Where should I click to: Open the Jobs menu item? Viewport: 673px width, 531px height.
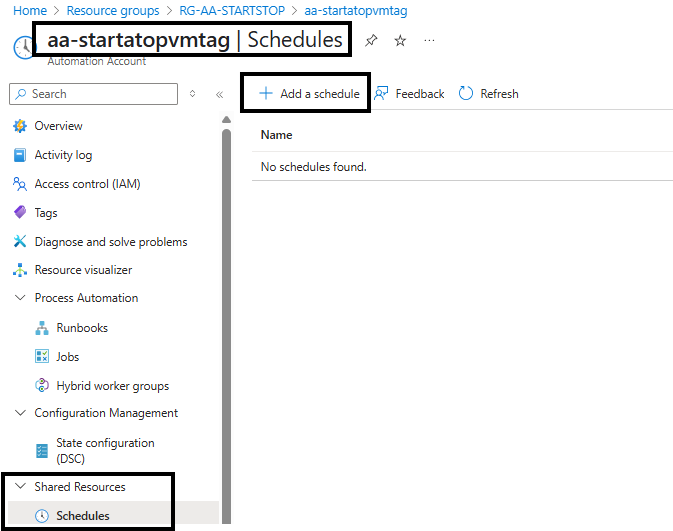[67, 357]
